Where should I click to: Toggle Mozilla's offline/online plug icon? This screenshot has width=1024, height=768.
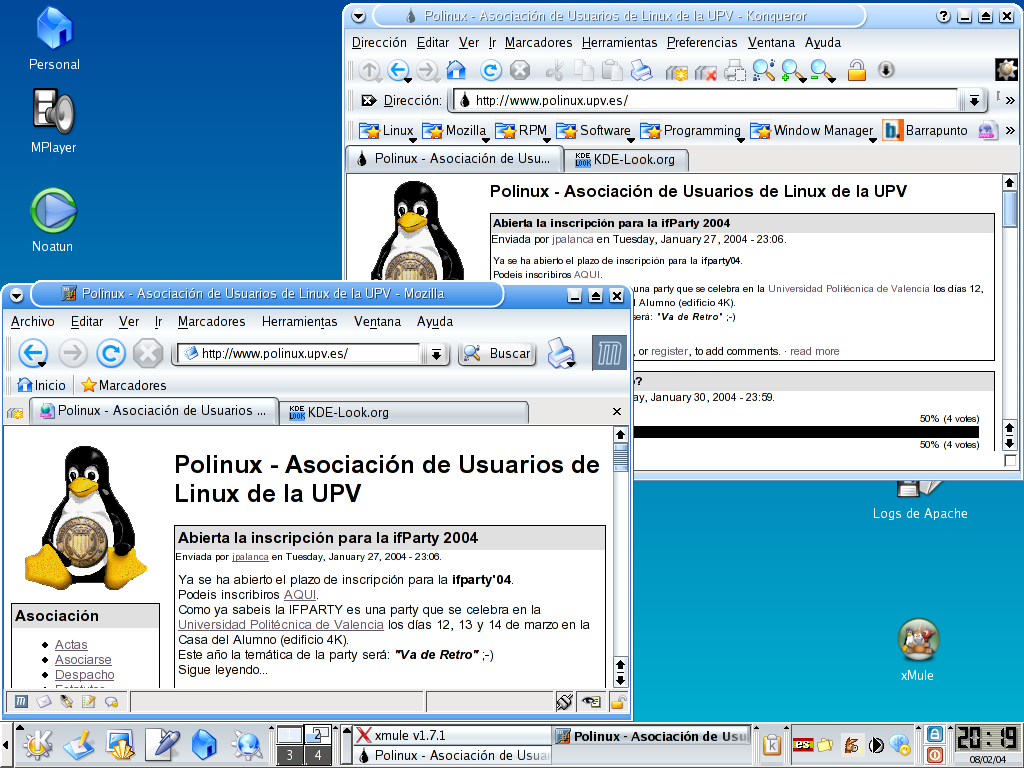(564, 702)
